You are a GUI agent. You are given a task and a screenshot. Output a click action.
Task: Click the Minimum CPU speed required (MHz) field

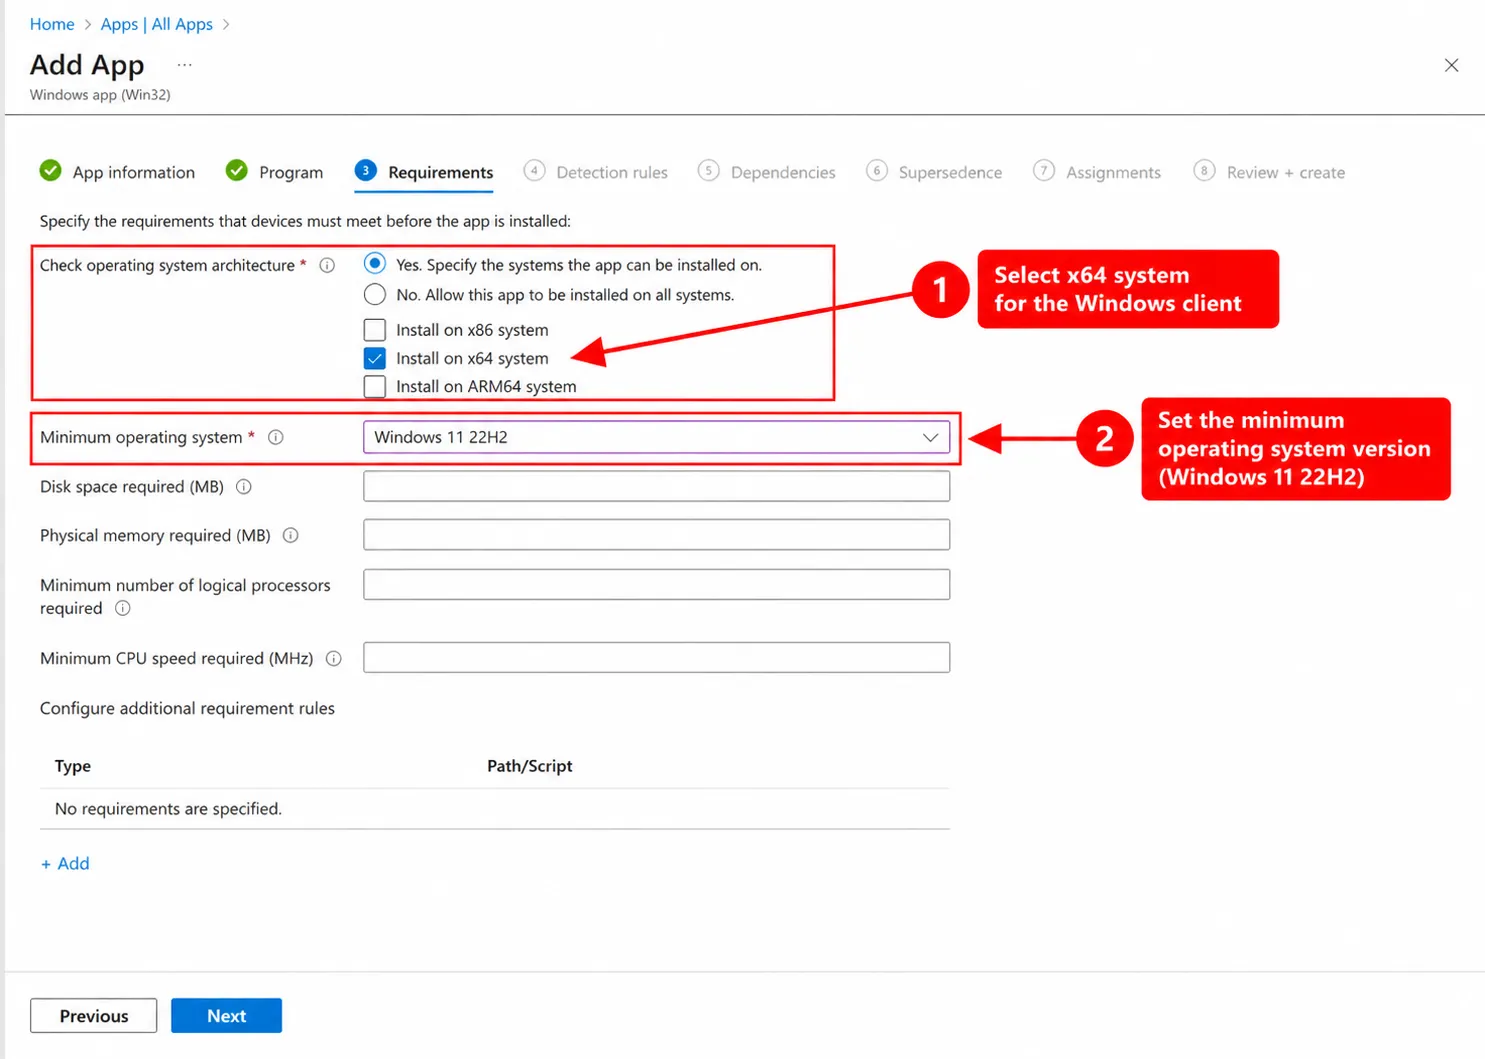656,658
